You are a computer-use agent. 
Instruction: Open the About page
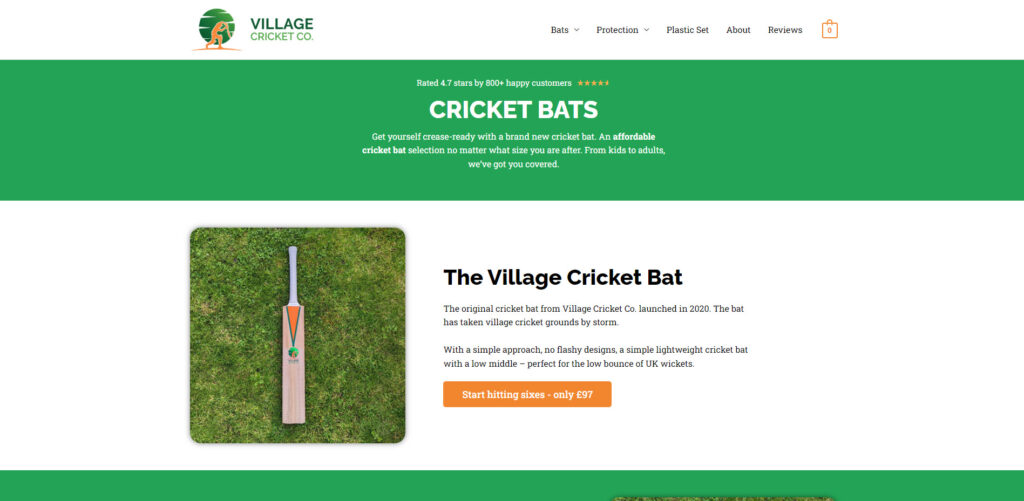pos(738,30)
